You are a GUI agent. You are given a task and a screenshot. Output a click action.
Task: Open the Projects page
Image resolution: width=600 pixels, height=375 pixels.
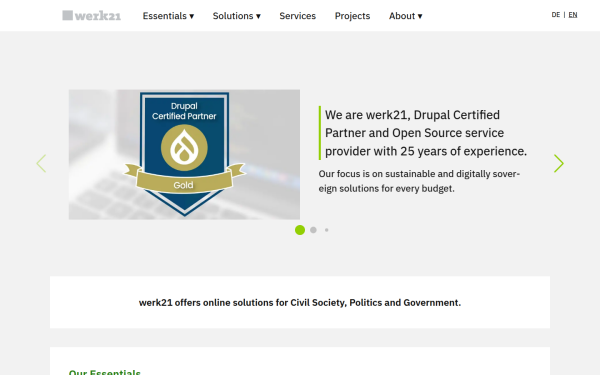tap(352, 16)
